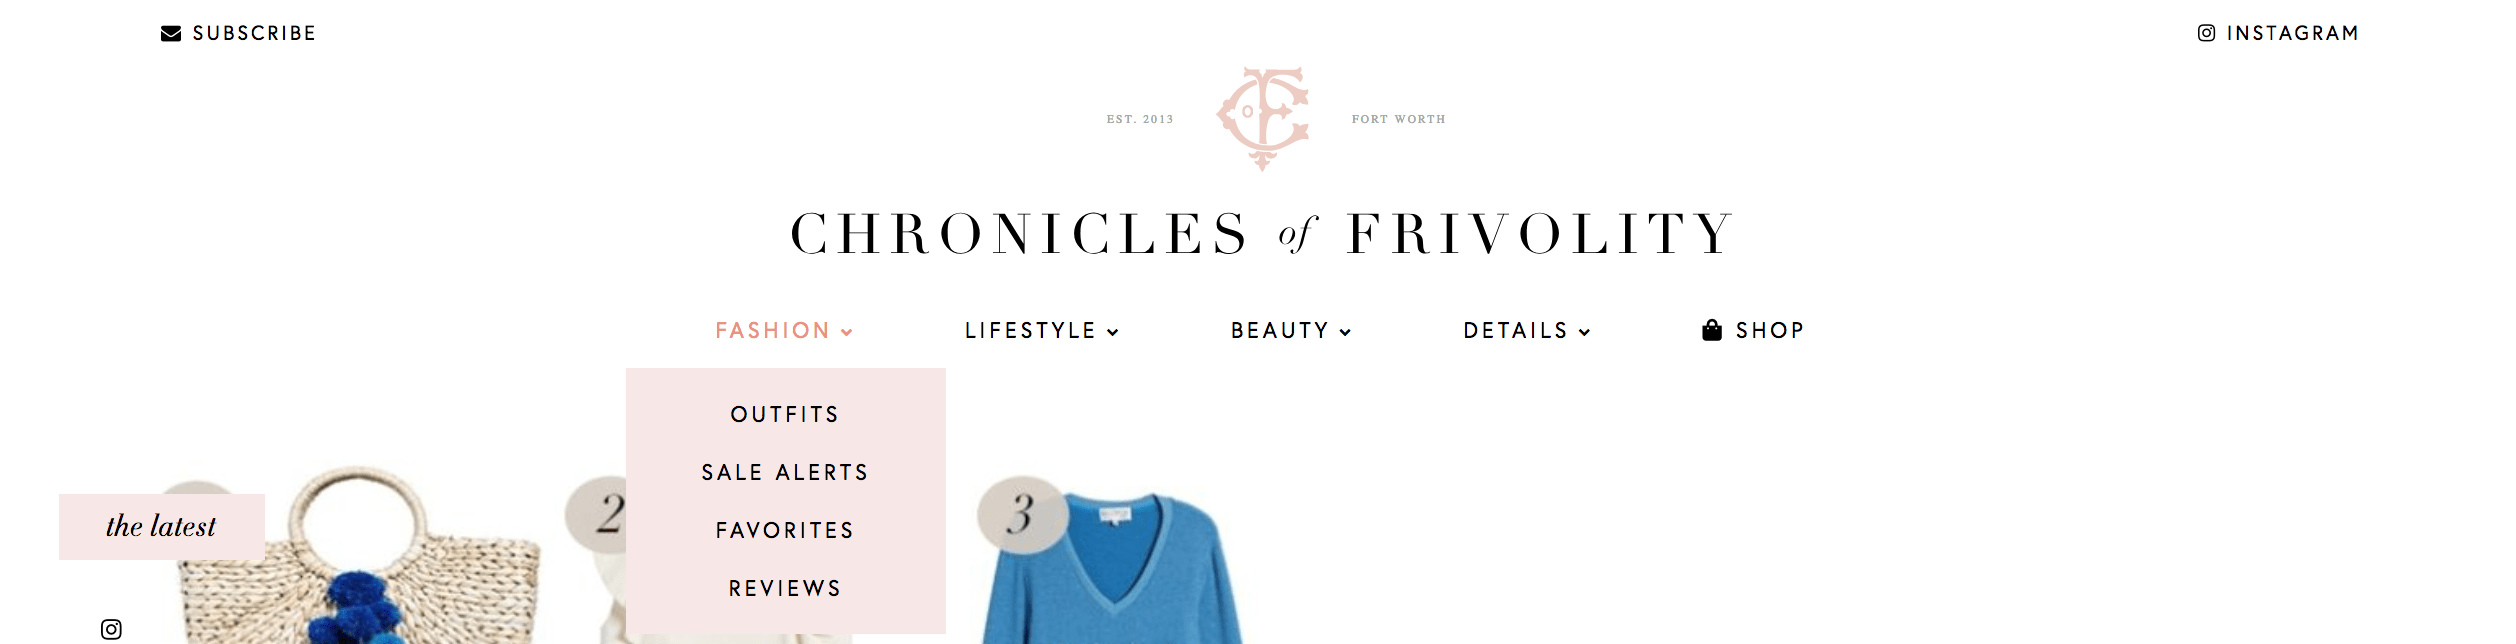
Task: Click the pink CF monogram logo
Action: tap(1263, 118)
